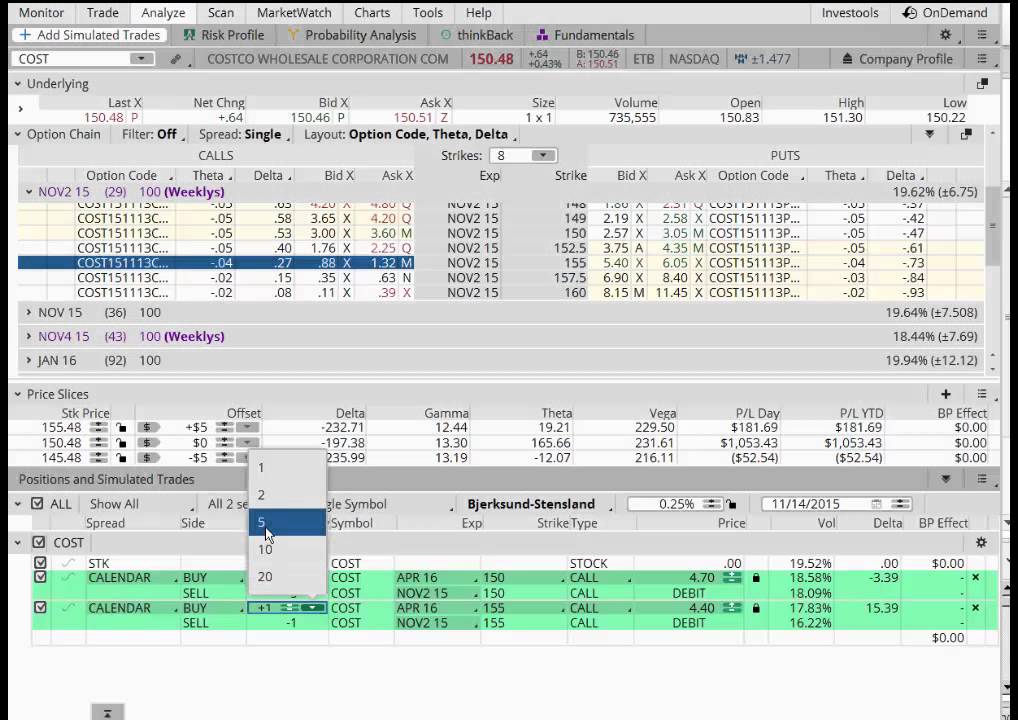This screenshot has width=1018, height=720.
Task: Remove the 155 strike calendar trade
Action: pos(975,608)
